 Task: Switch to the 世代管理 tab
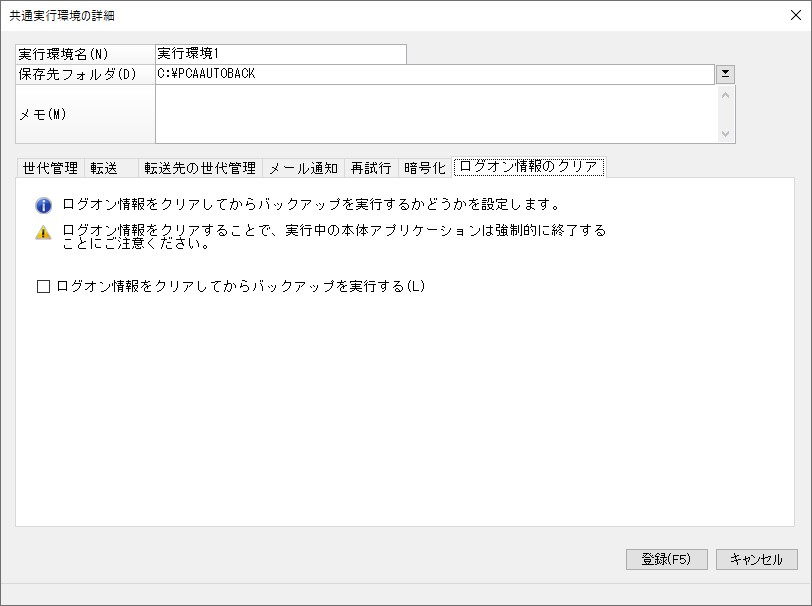[x=50, y=168]
